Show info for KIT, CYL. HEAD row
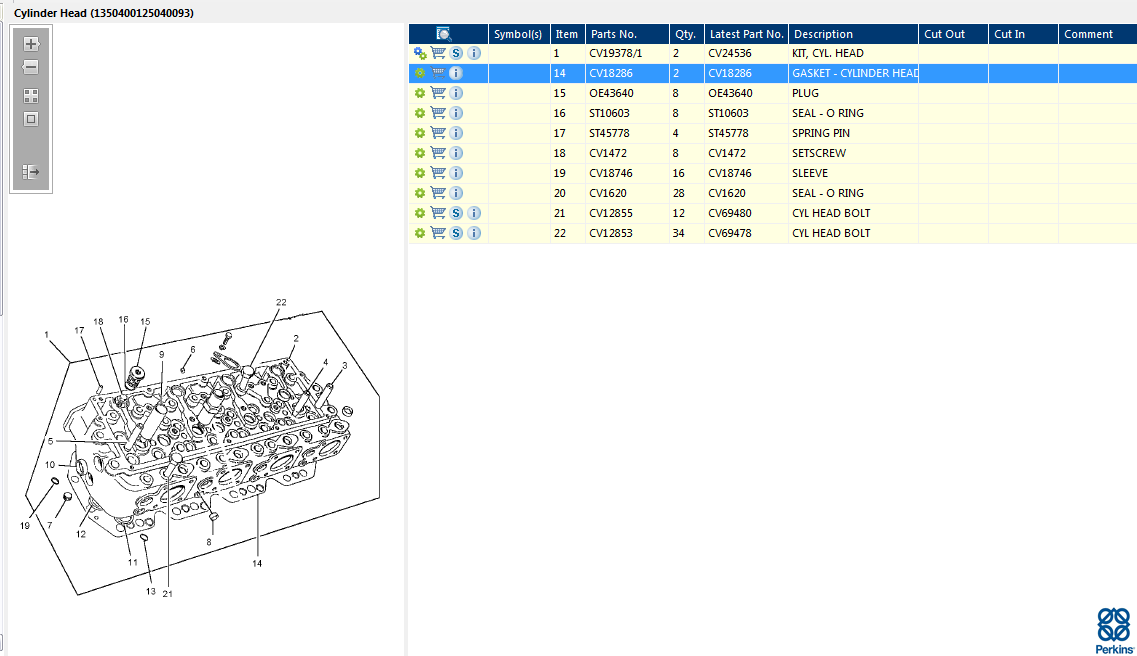The image size is (1137, 656). [474, 53]
